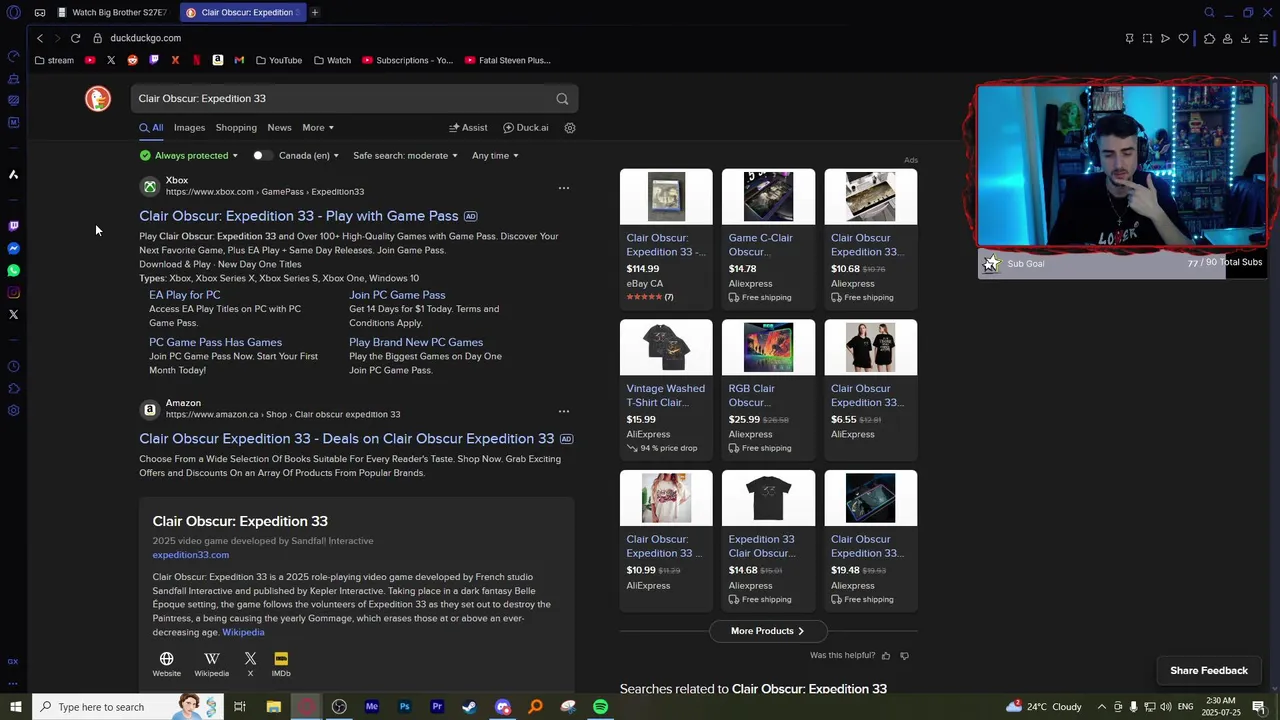
Task: Open the stream bookmarks folder
Action: pos(54,60)
